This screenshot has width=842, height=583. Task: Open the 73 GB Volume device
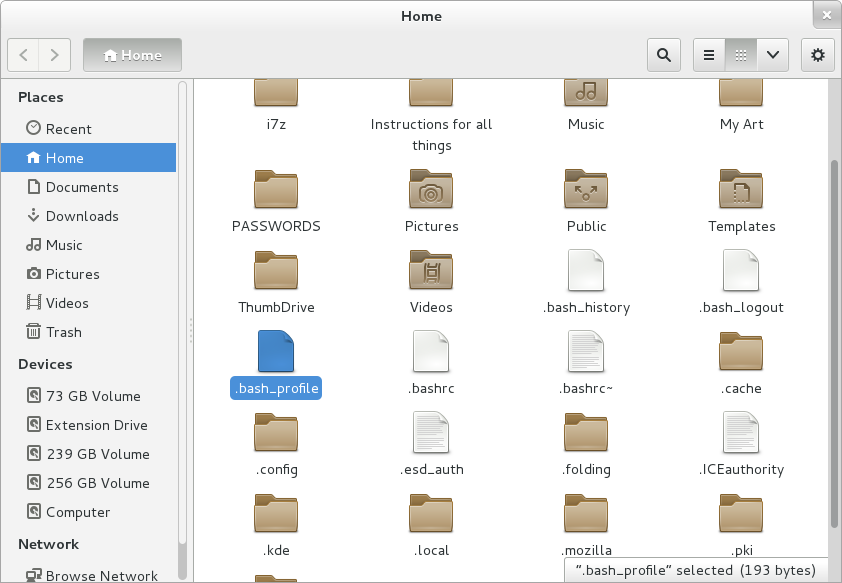point(89,396)
